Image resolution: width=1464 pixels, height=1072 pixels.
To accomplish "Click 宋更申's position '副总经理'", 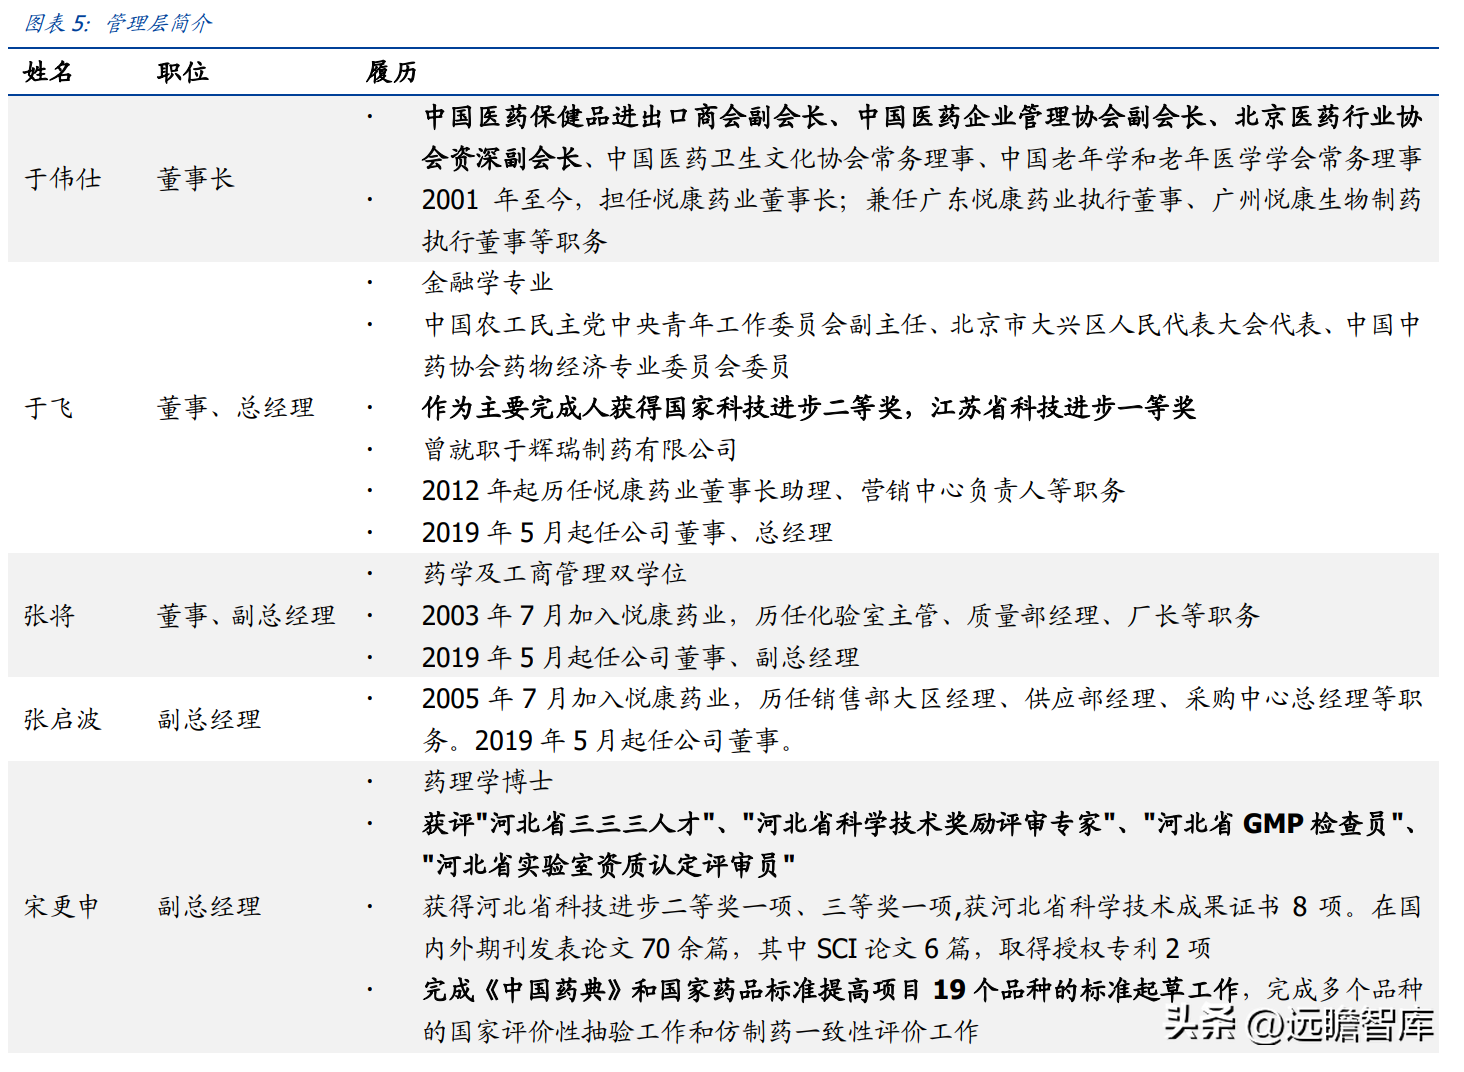I will pyautogui.click(x=209, y=907).
